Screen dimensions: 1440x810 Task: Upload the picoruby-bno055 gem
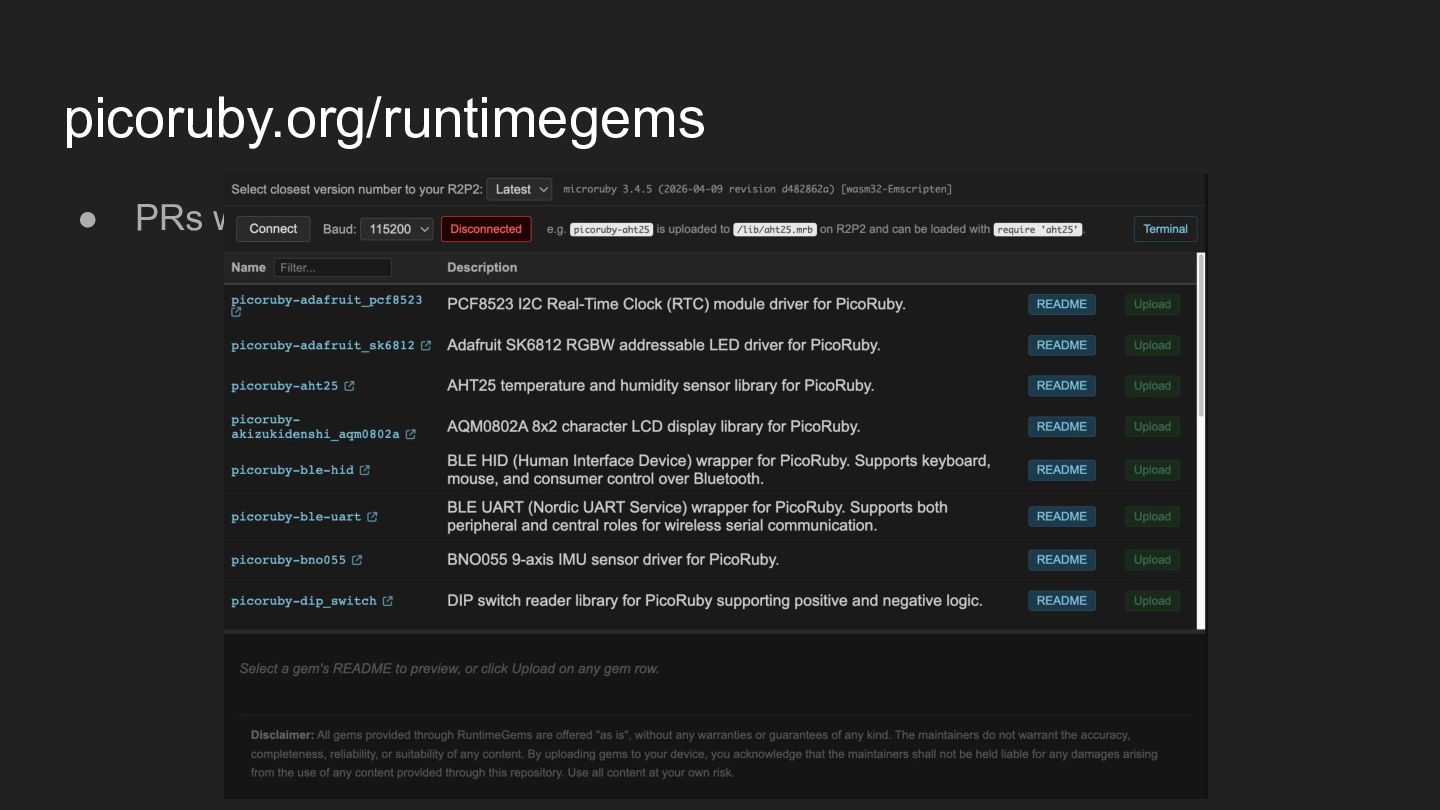tap(1152, 559)
